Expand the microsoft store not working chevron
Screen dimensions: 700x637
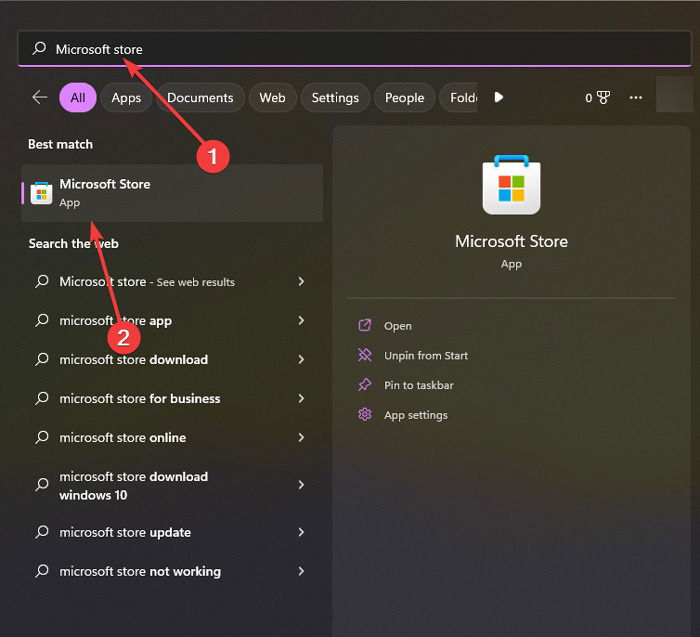coord(301,571)
